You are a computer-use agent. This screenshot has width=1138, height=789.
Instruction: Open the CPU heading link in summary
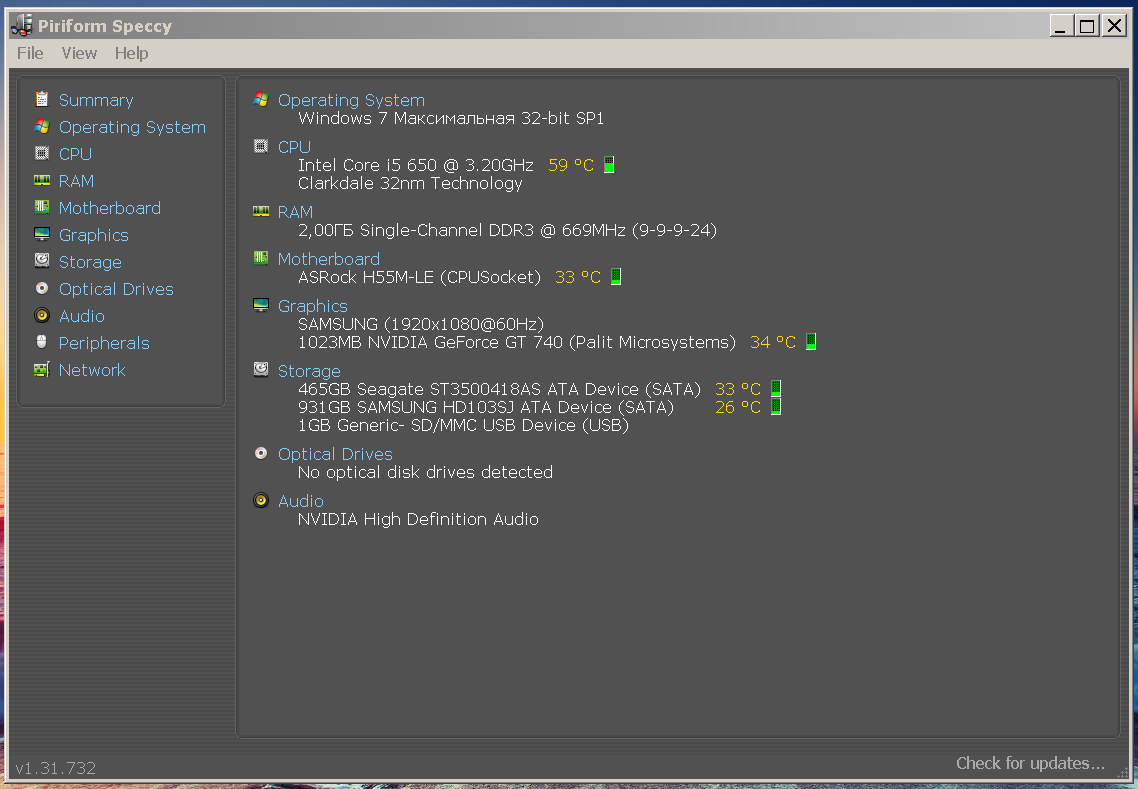click(294, 147)
